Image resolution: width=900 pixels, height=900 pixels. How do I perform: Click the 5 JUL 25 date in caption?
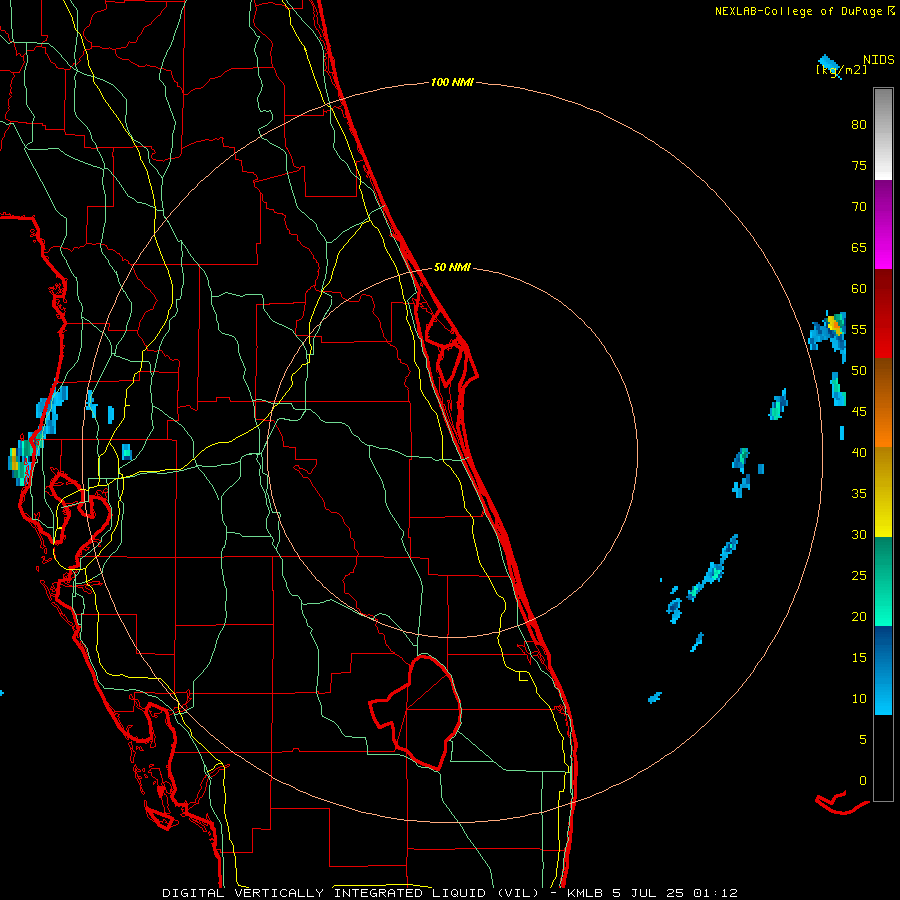point(649,893)
